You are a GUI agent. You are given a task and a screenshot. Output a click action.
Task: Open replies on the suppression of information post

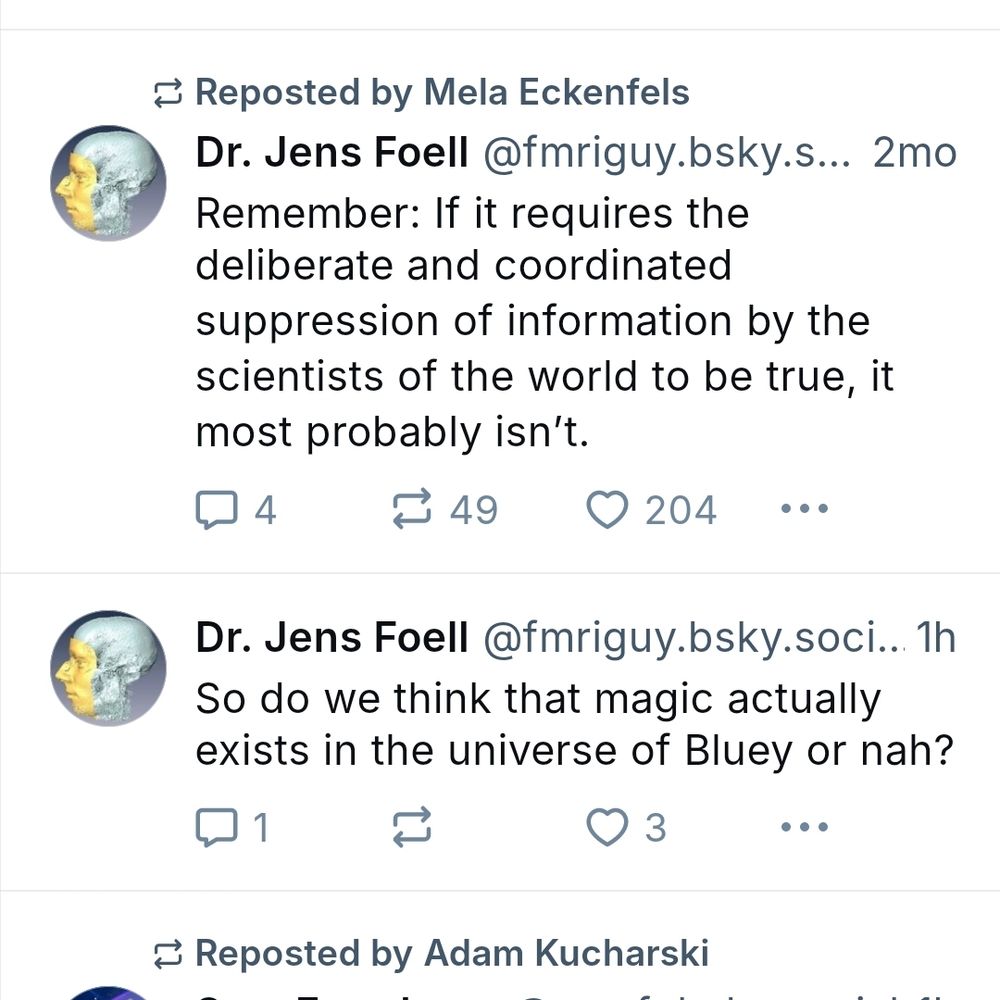[x=235, y=510]
